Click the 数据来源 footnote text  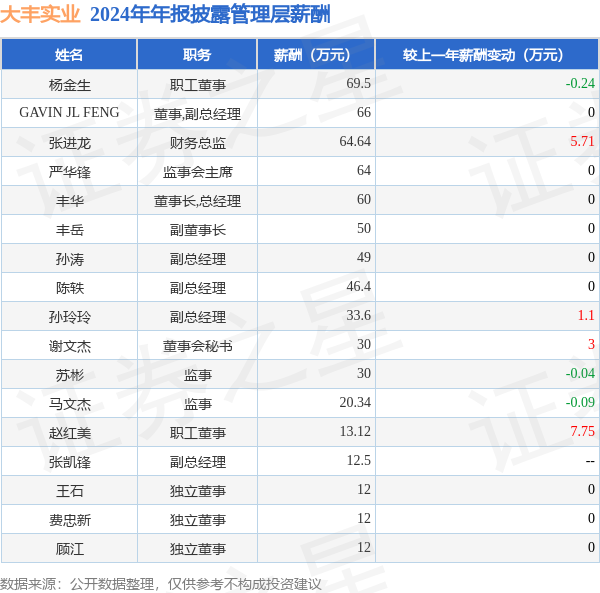pyautogui.click(x=161, y=584)
